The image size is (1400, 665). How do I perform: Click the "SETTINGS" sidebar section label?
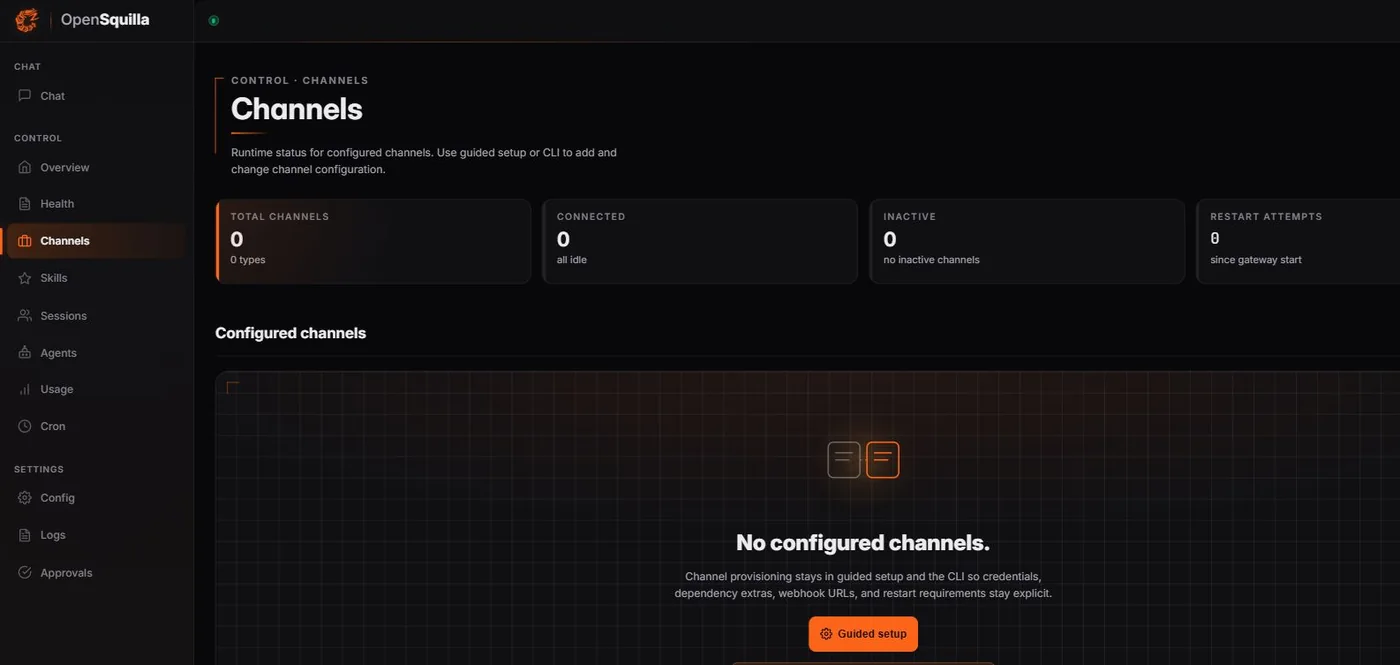click(x=39, y=469)
